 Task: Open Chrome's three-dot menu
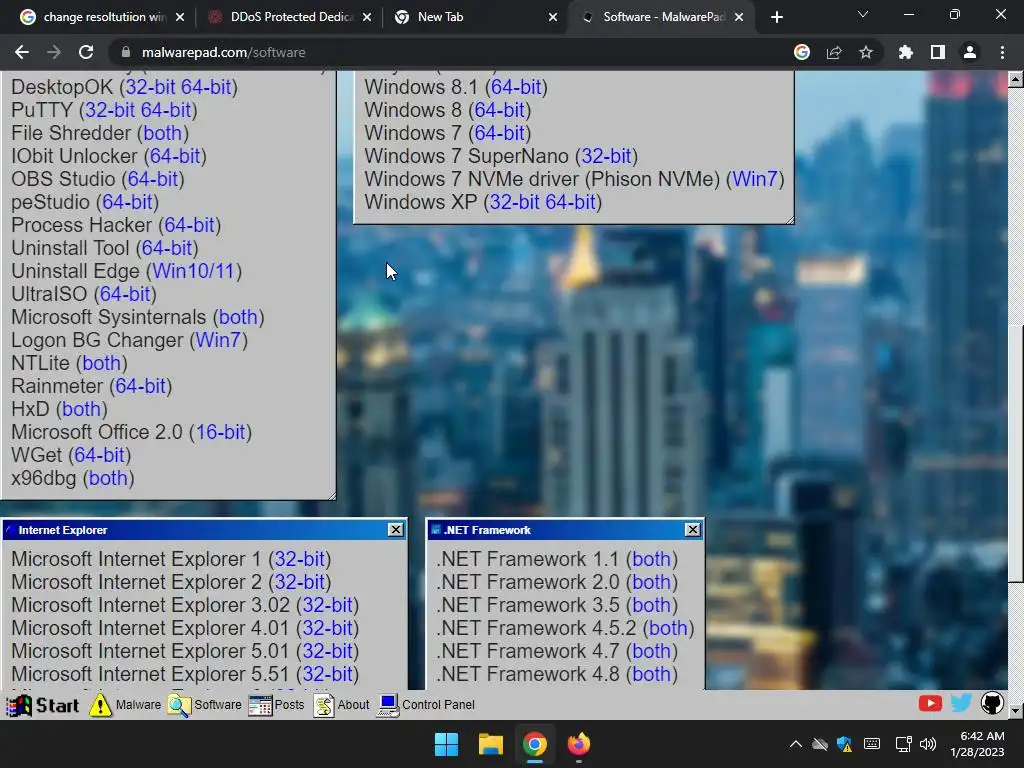(x=1002, y=52)
